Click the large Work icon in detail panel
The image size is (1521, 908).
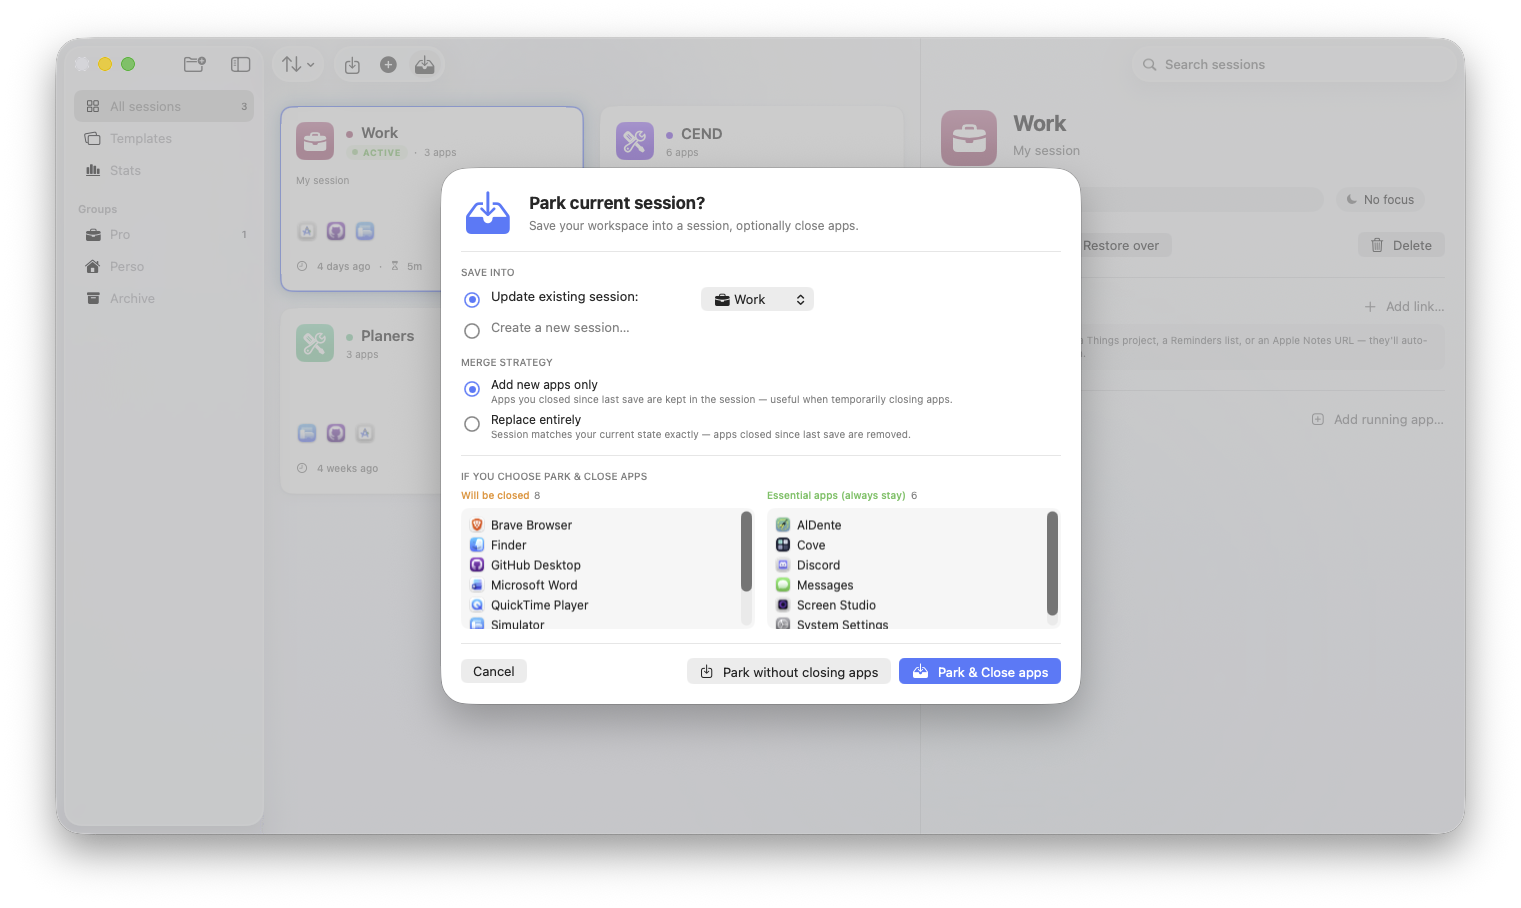[969, 138]
